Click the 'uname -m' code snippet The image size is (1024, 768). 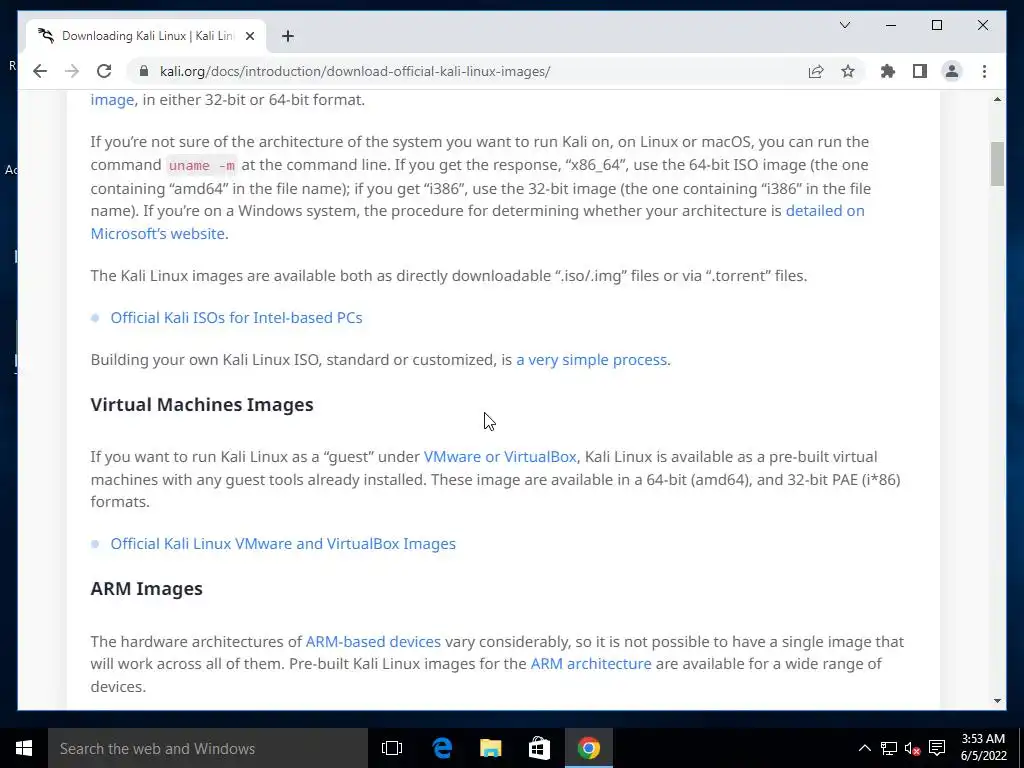[201, 165]
